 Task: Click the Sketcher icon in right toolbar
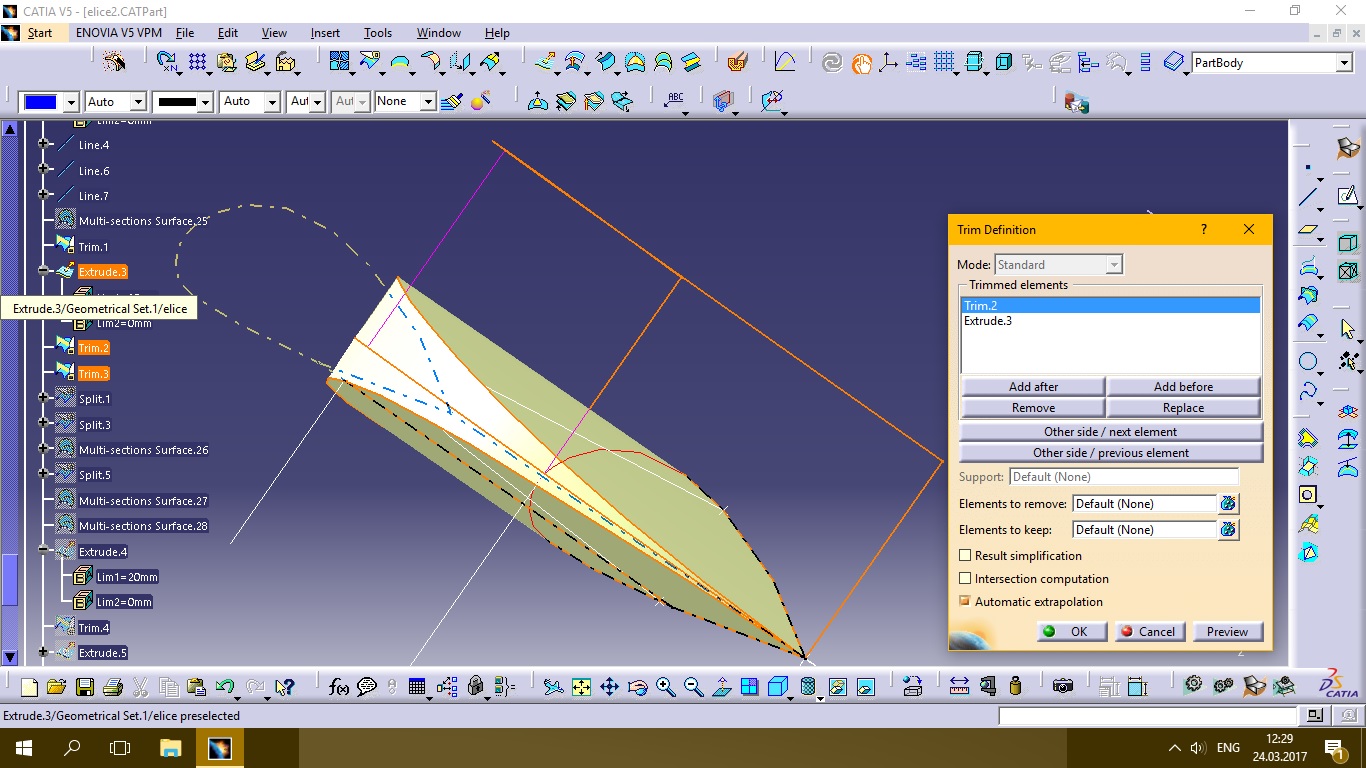tap(1348, 196)
